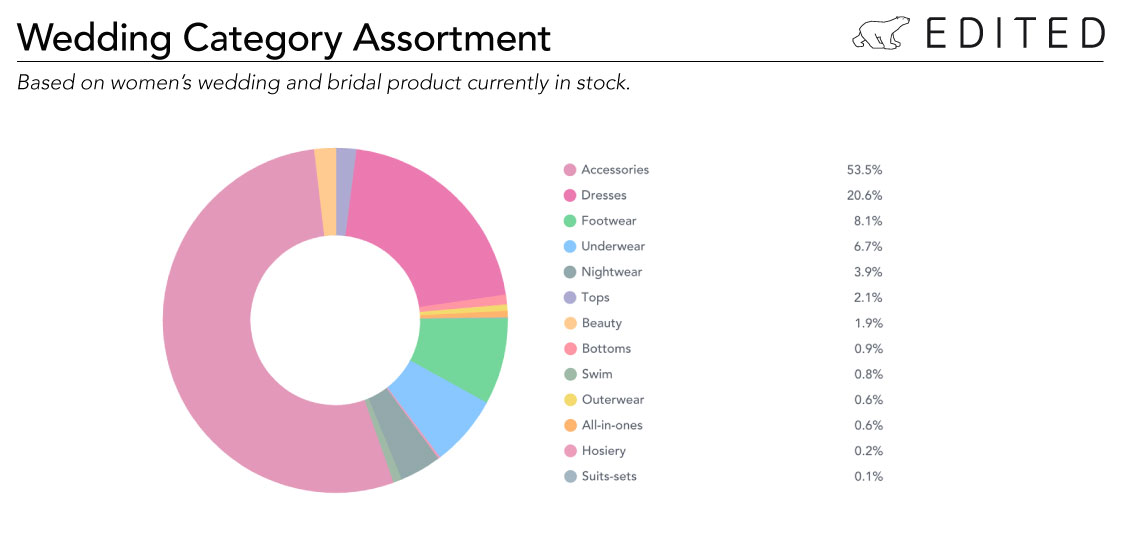The image size is (1126, 546).
Task: Click the Beauty legend color dot
Action: [x=570, y=323]
